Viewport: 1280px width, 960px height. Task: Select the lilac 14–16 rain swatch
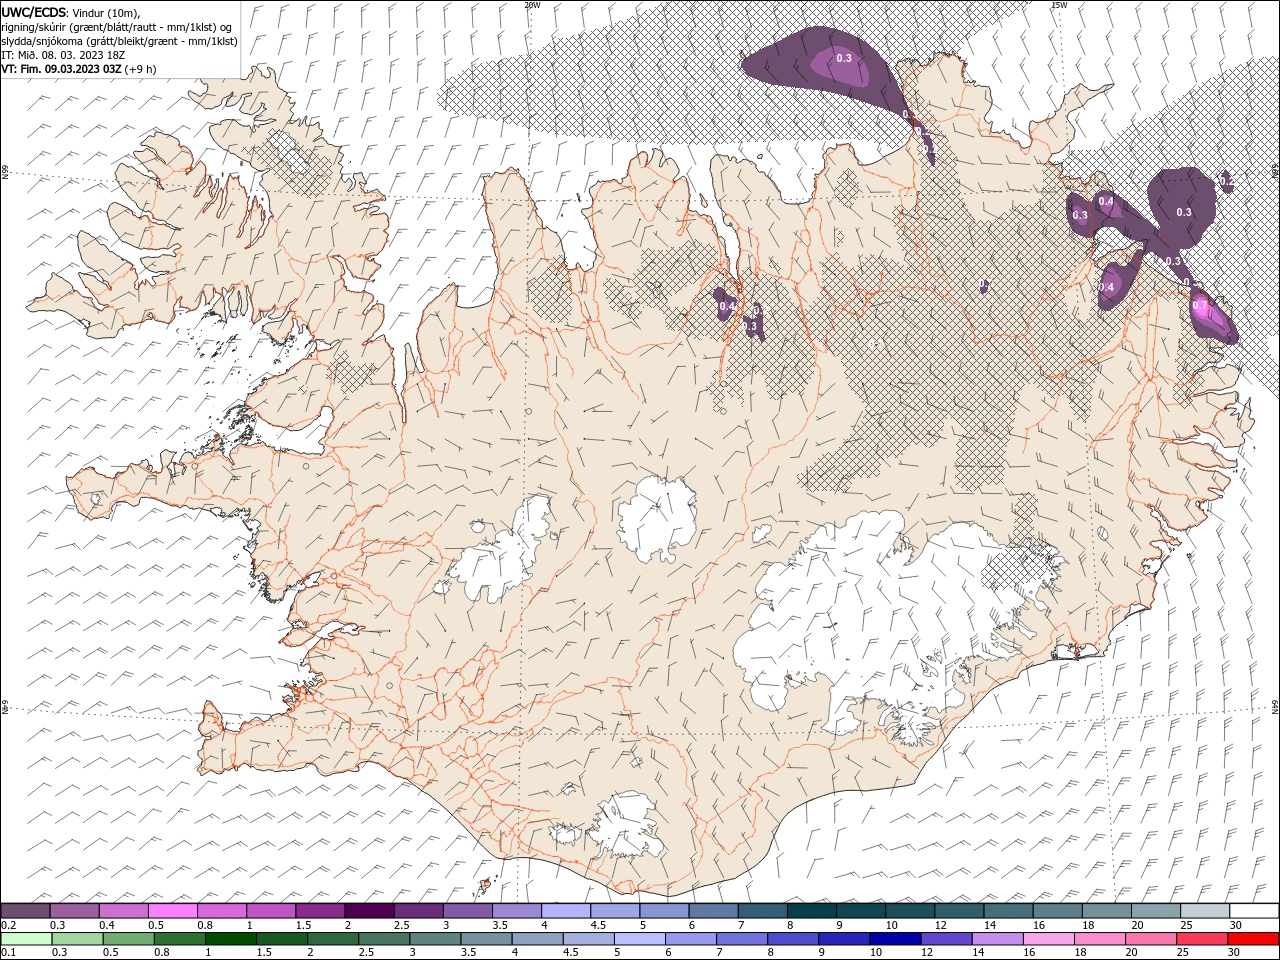[997, 939]
